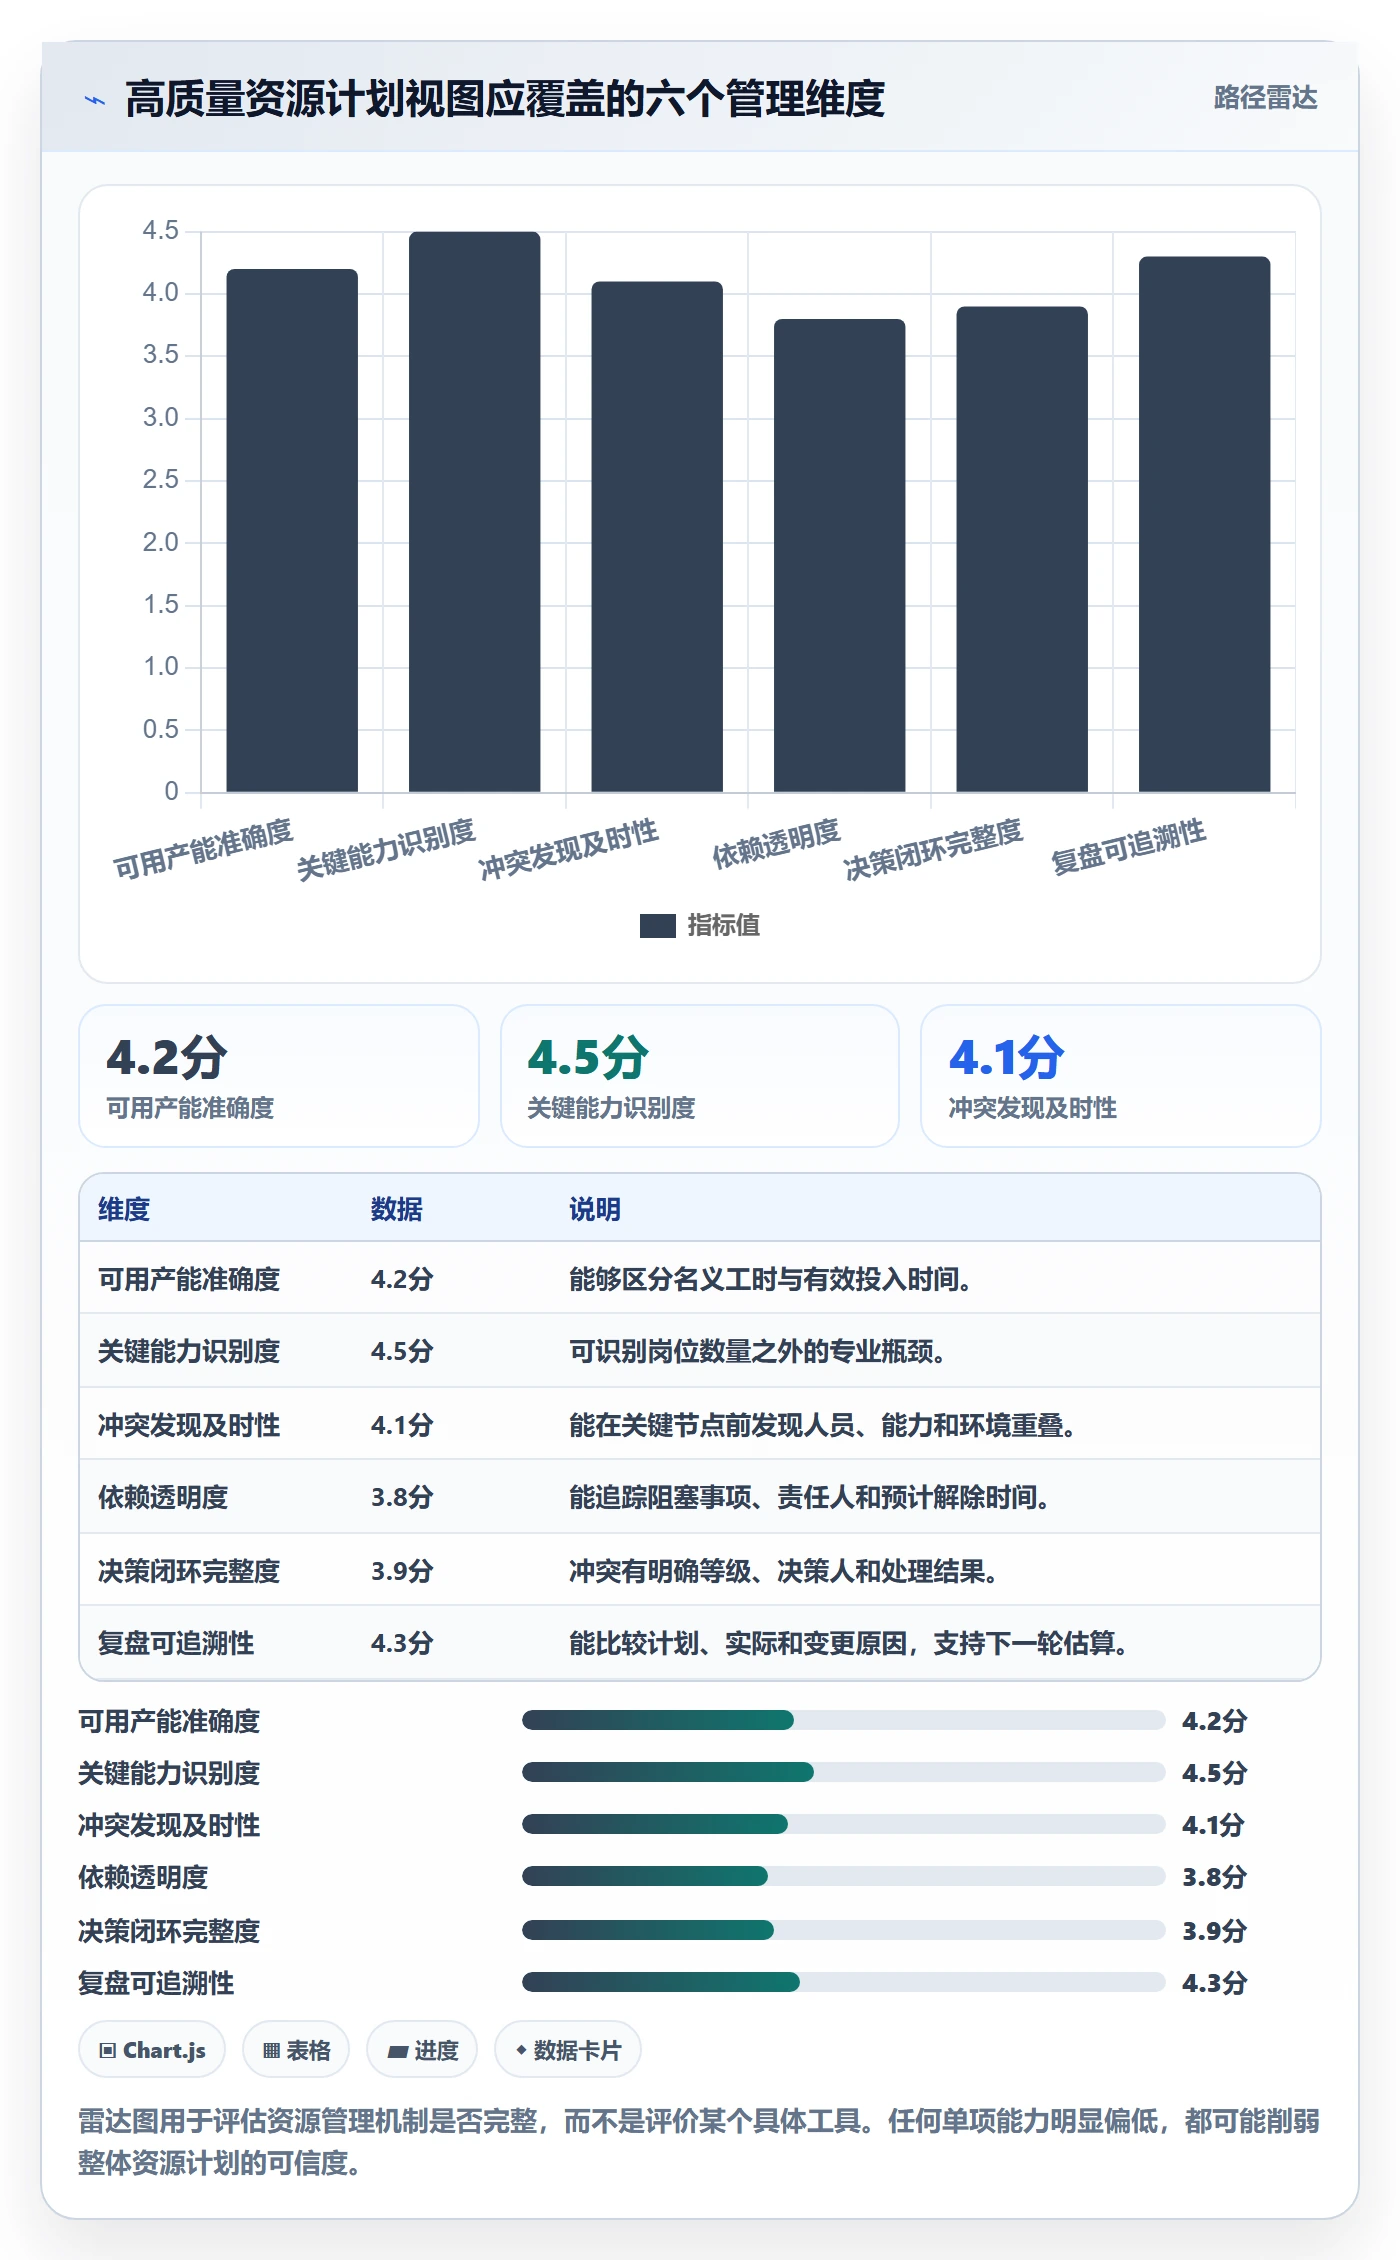Viewport: 1400px width, 2260px height.
Task: Click the 冲突发现及时性 bar in the chart
Action: pyautogui.click(x=657, y=537)
